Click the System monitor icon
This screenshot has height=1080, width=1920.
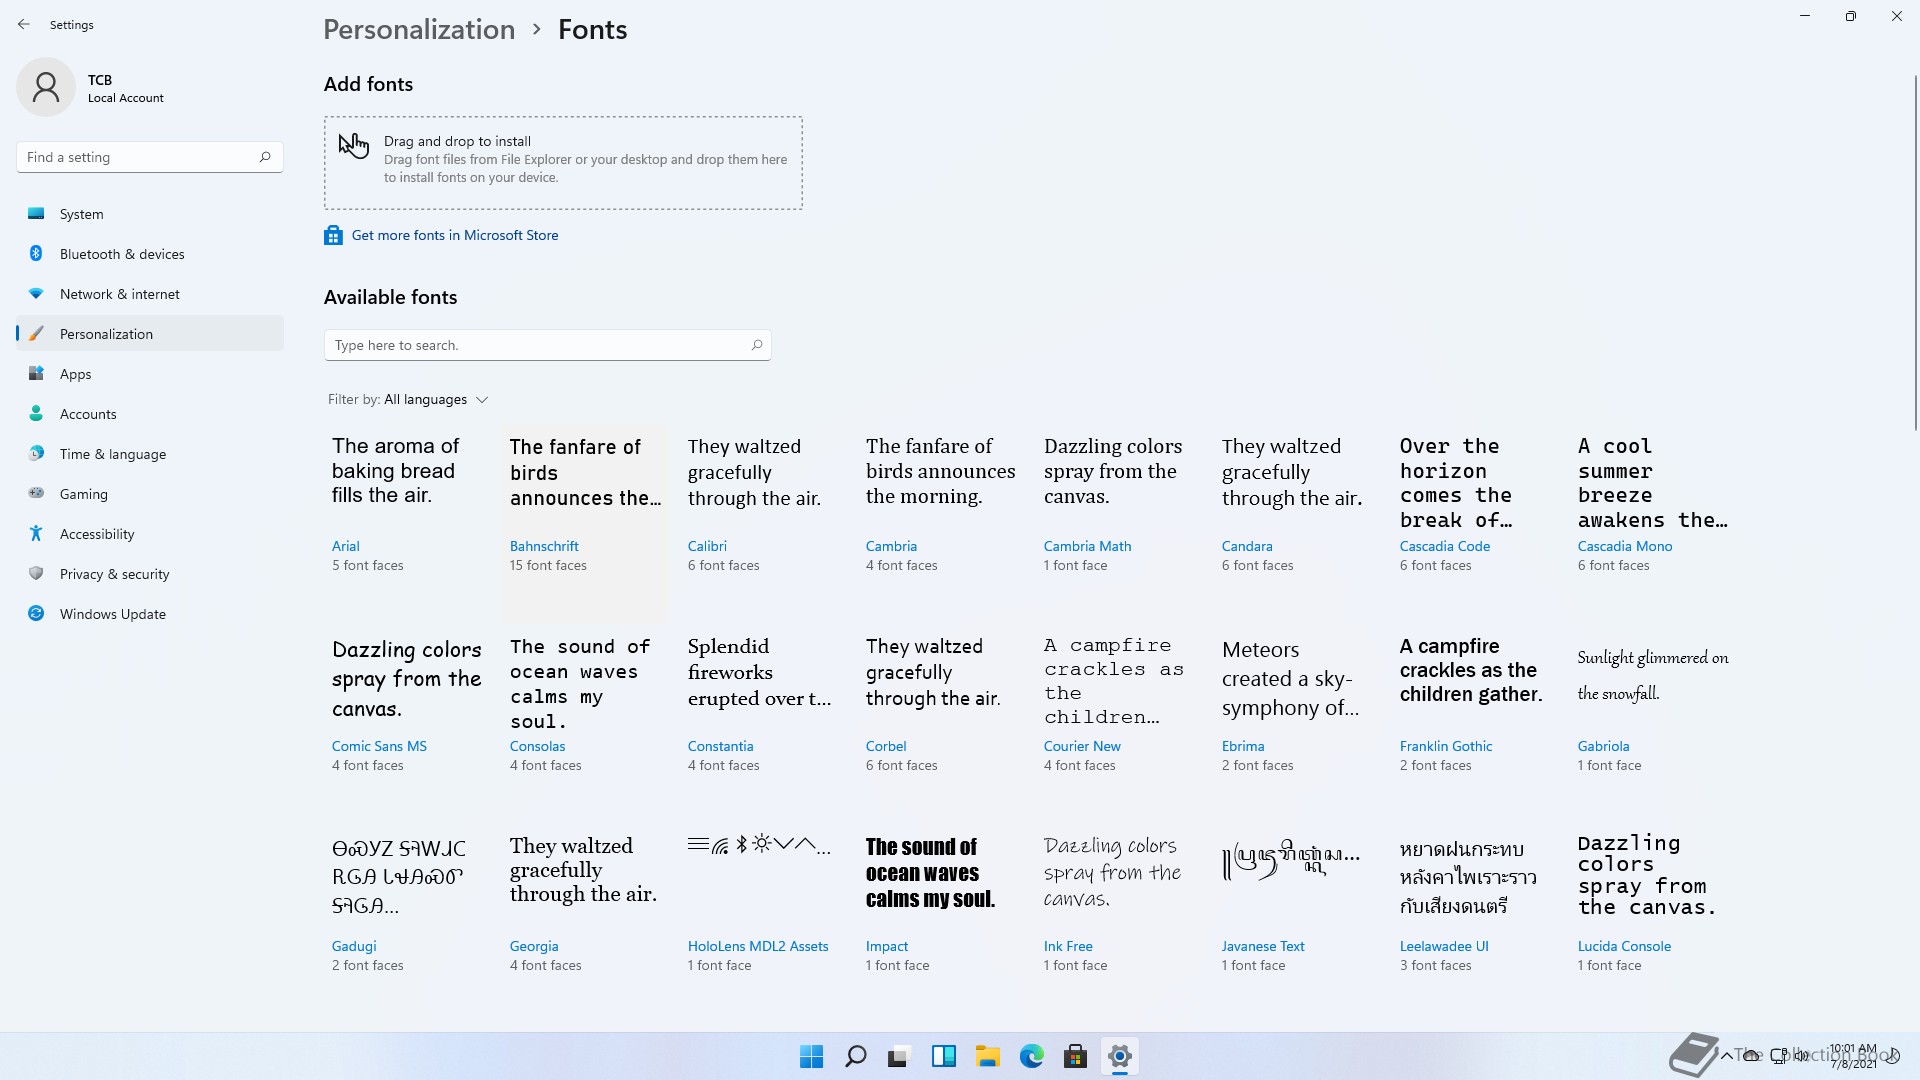(x=36, y=213)
